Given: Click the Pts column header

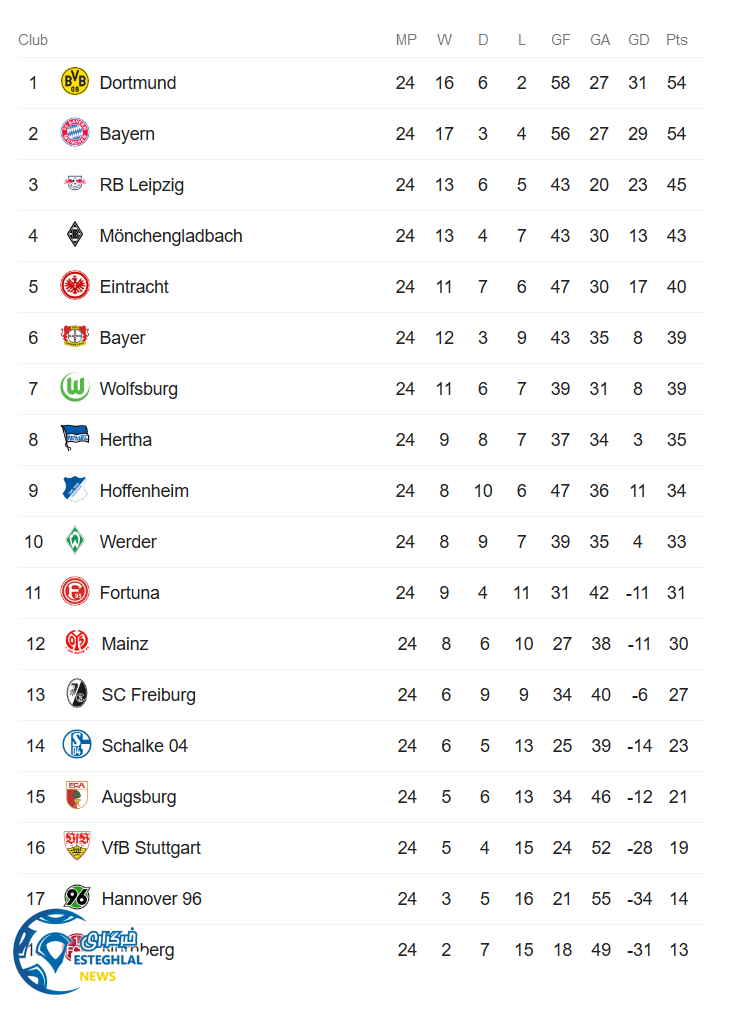Looking at the screenshot, I should (x=677, y=40).
